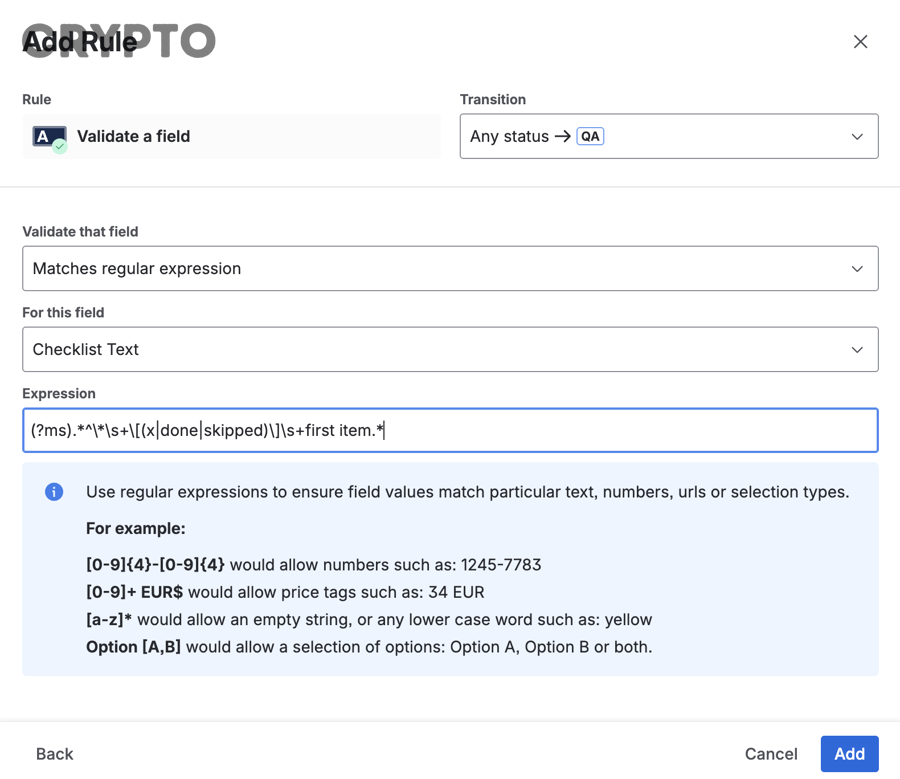The image size is (900, 779).
Task: Click the For this field label
Action: 63,312
